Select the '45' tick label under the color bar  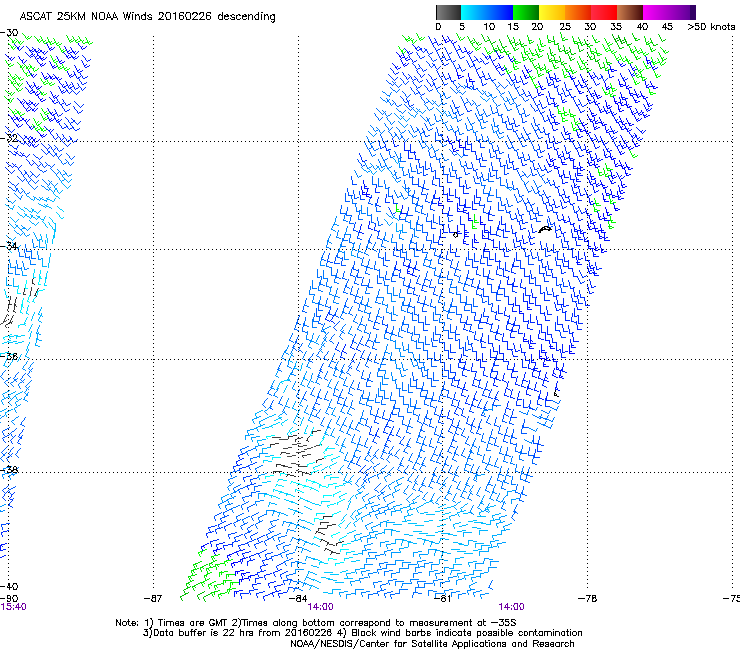point(667,27)
